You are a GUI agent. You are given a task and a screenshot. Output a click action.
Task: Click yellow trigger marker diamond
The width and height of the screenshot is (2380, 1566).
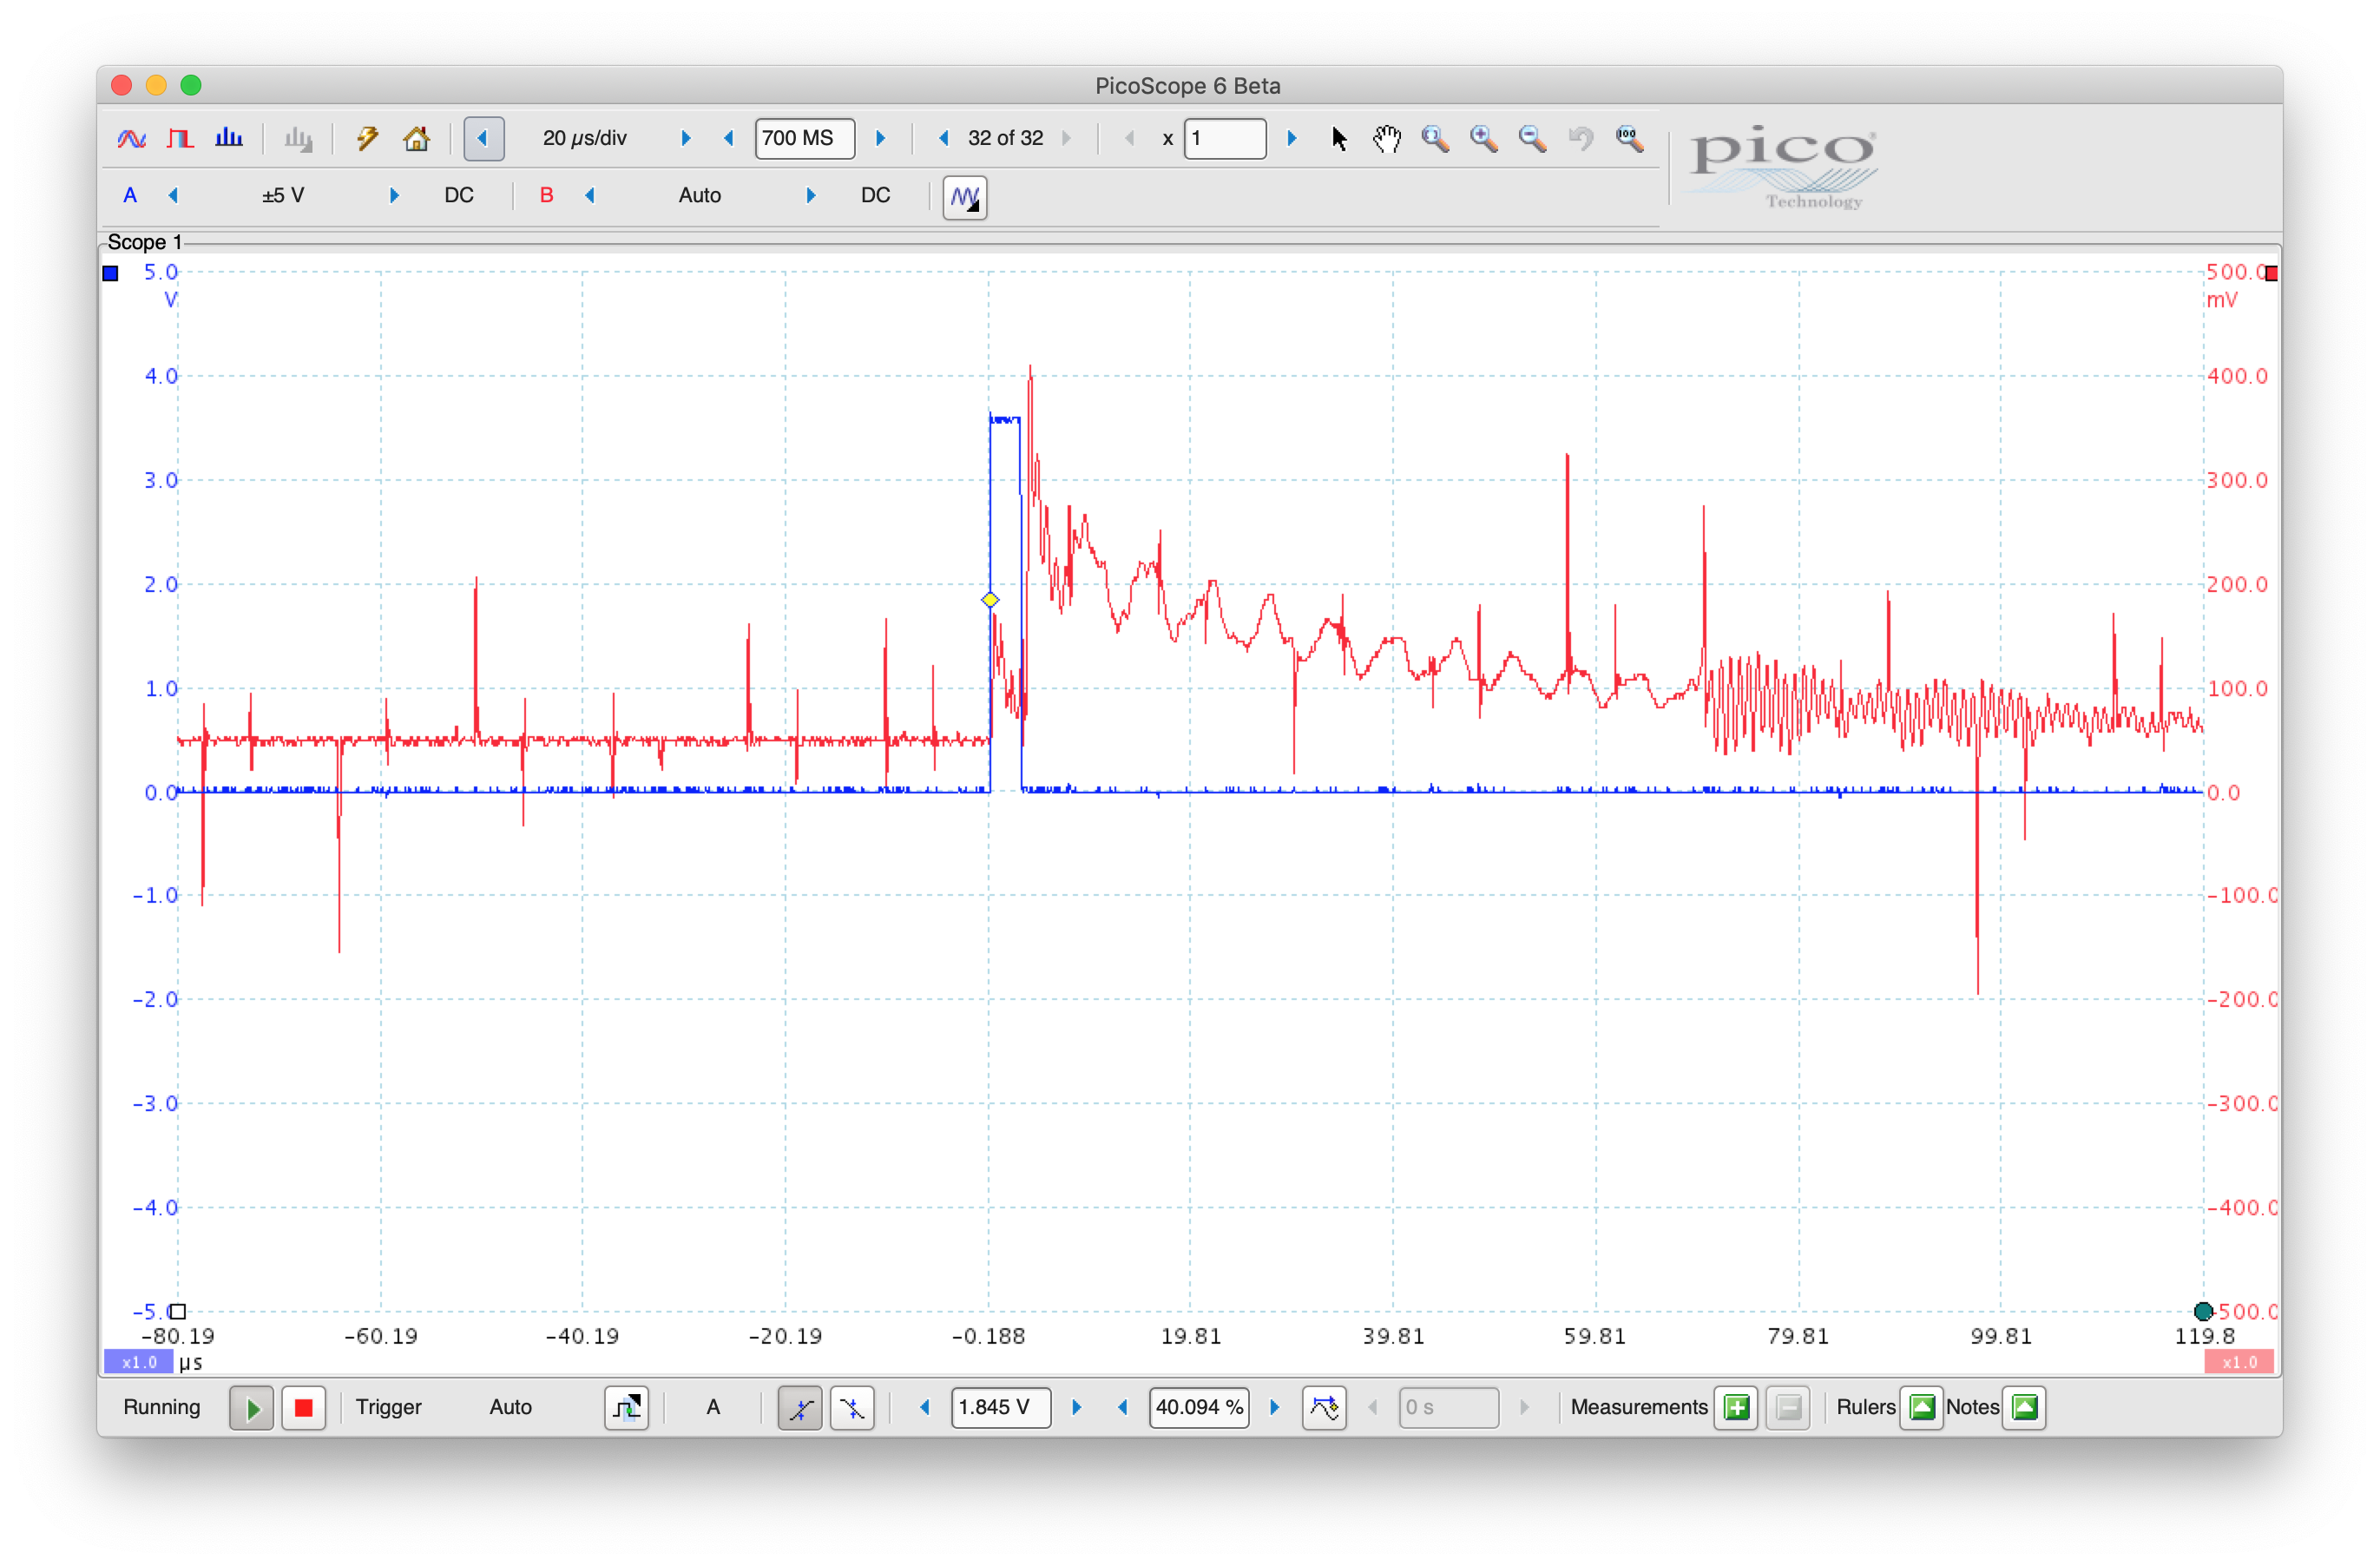(x=990, y=600)
